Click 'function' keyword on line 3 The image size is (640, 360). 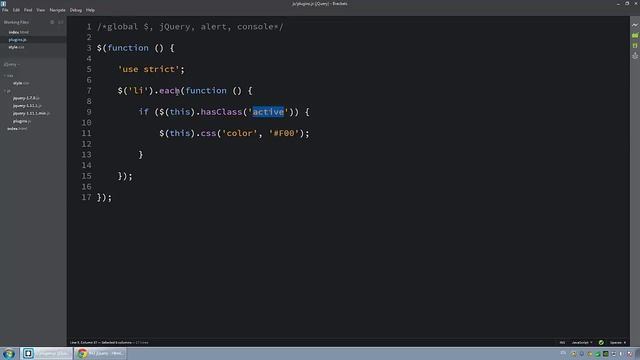coord(128,48)
